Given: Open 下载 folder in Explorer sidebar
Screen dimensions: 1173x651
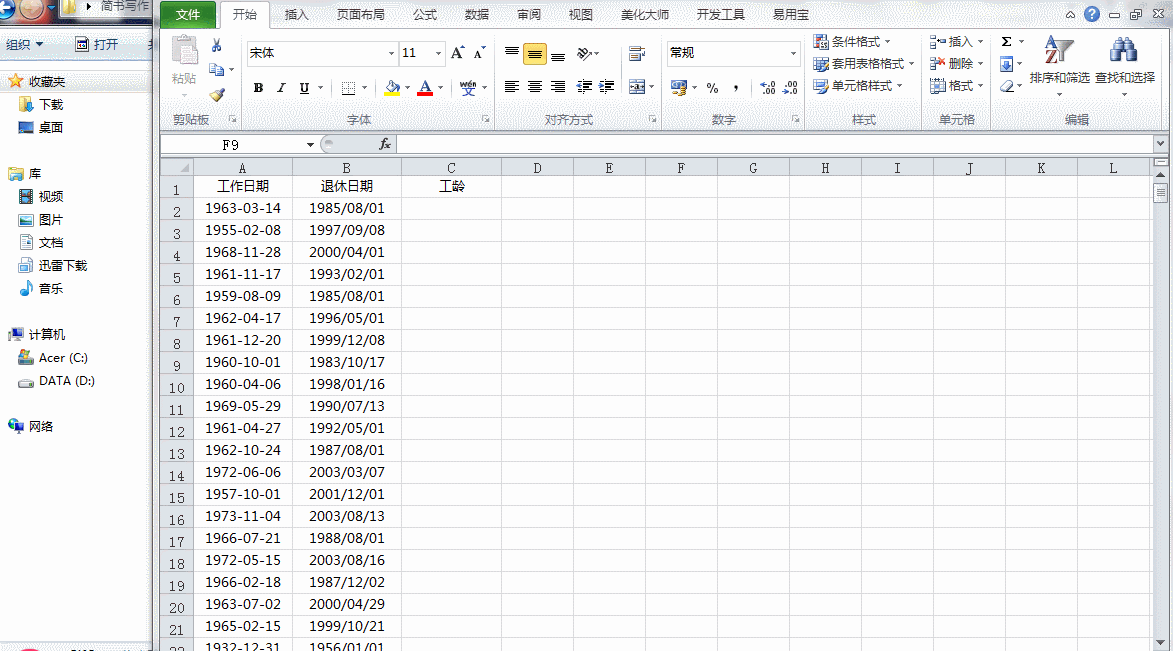Looking at the screenshot, I should click(51, 105).
